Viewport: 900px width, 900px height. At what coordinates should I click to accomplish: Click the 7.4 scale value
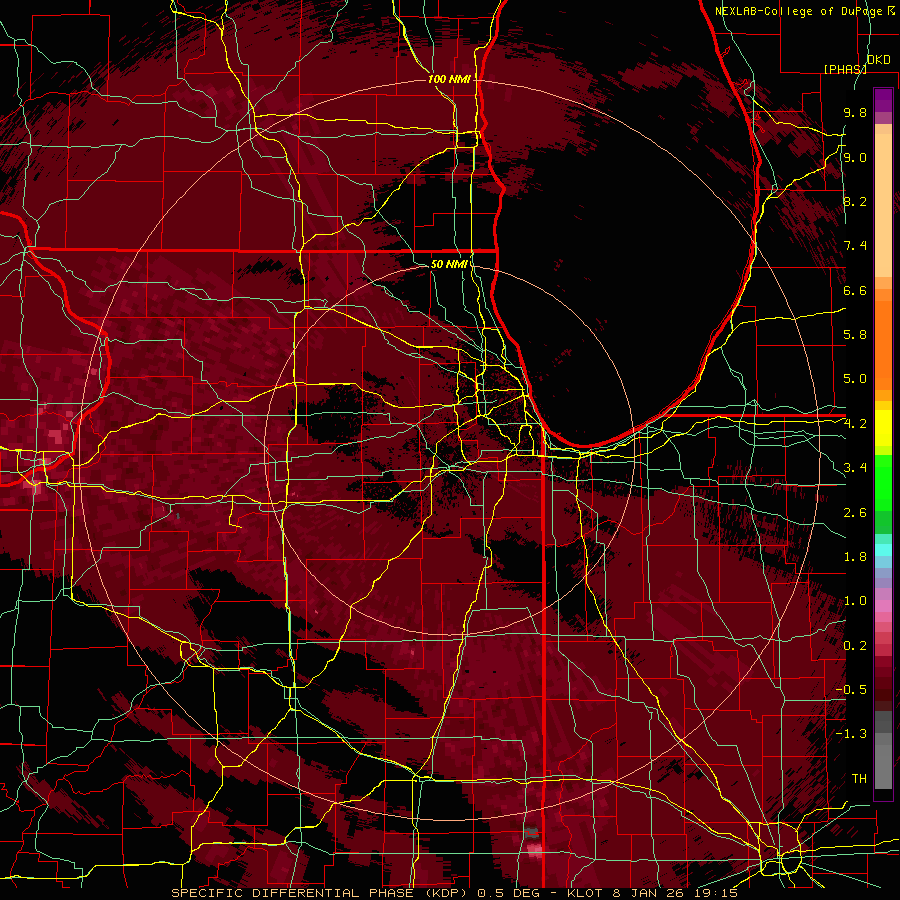(855, 246)
